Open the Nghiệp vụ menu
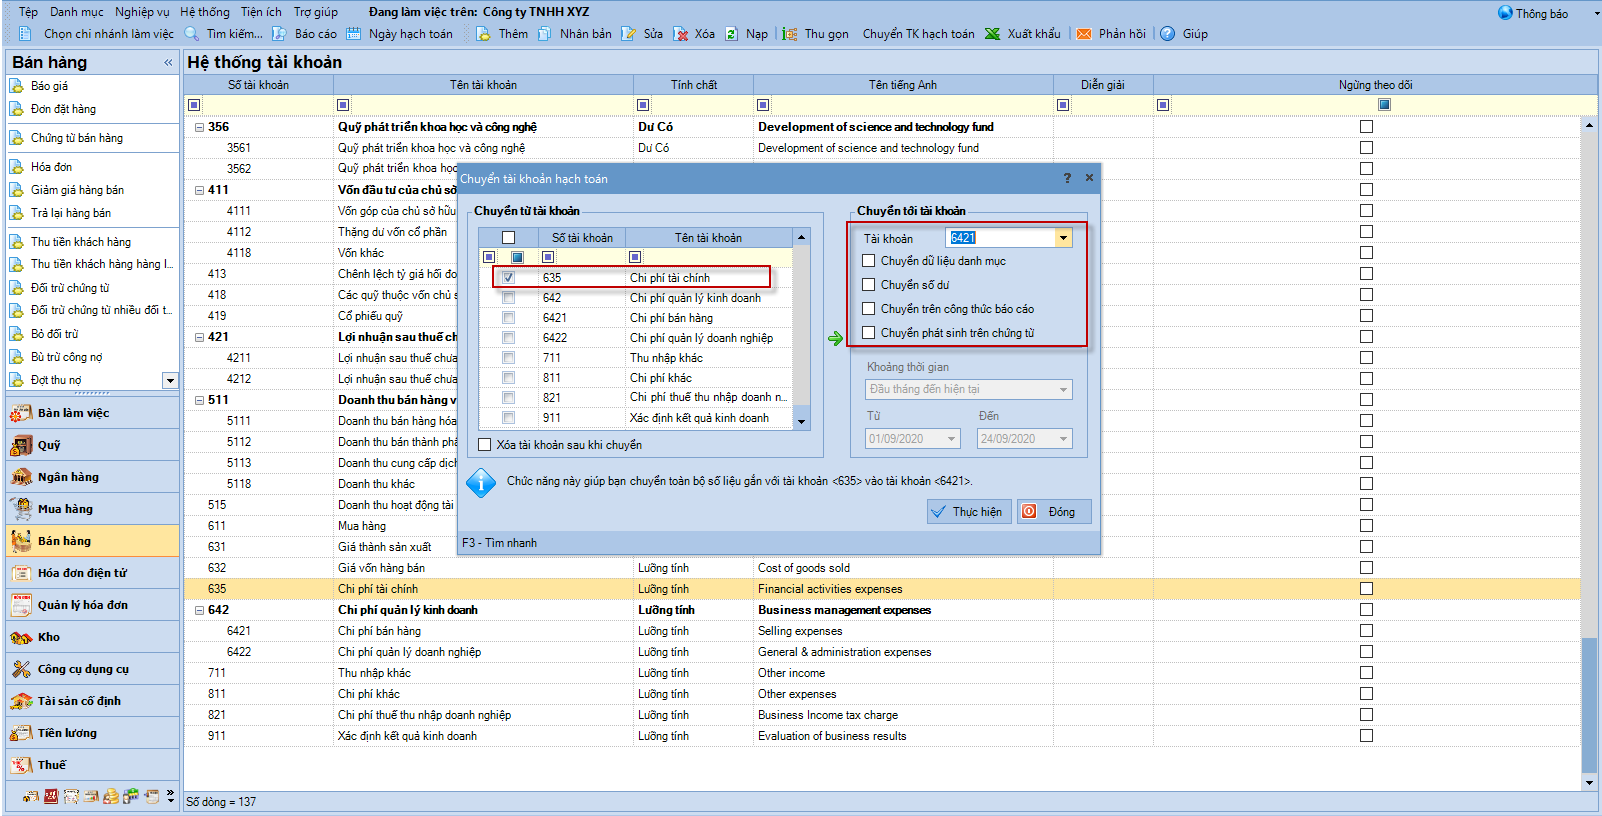The height and width of the screenshot is (816, 1602). coord(142,12)
